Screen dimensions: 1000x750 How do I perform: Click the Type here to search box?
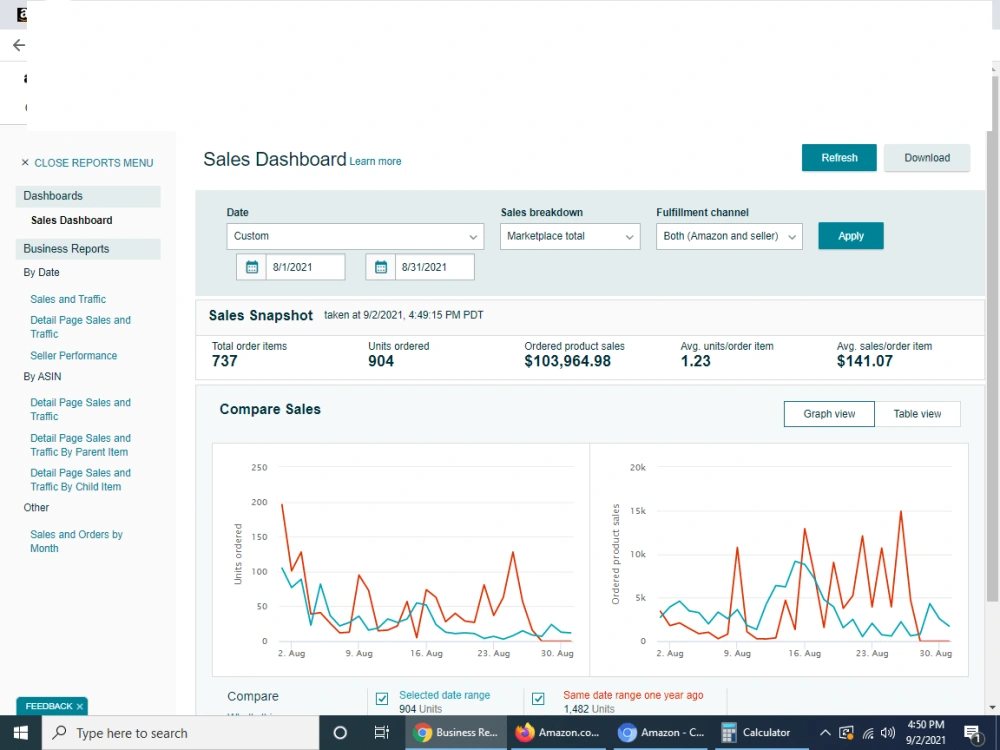[x=180, y=733]
